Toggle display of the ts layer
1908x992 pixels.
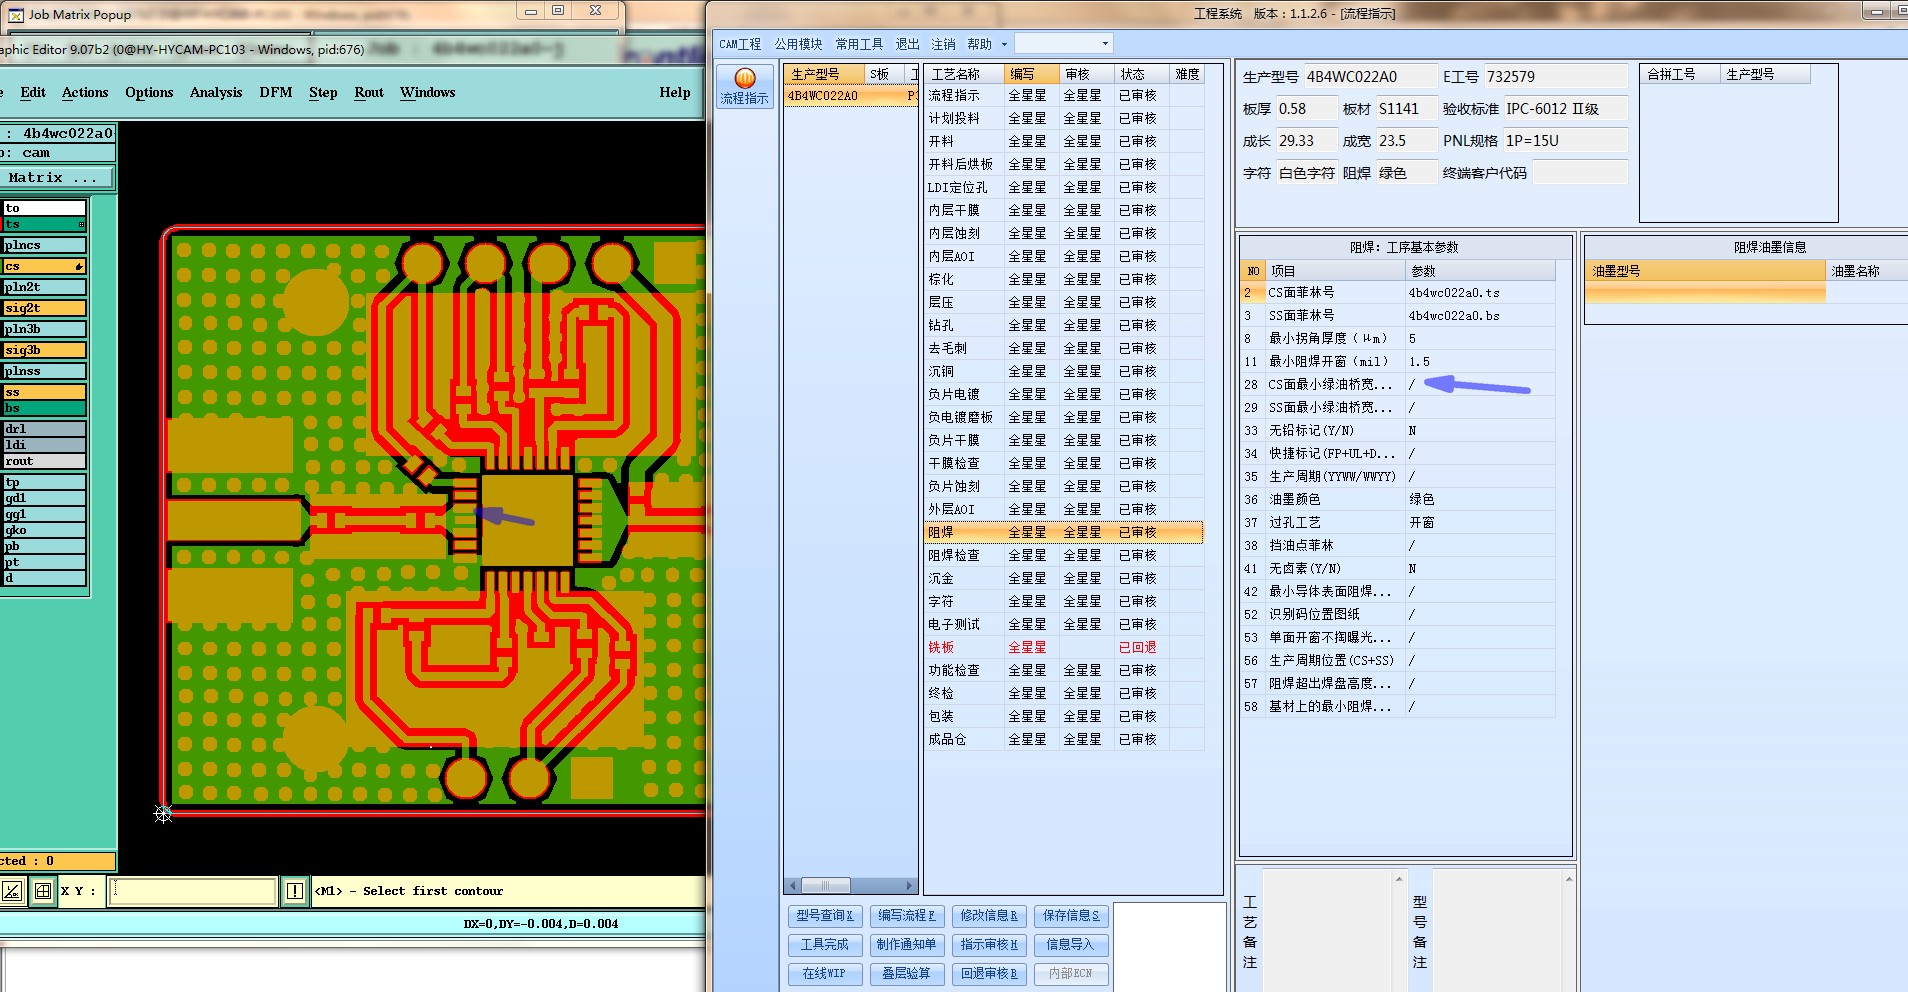pos(44,224)
